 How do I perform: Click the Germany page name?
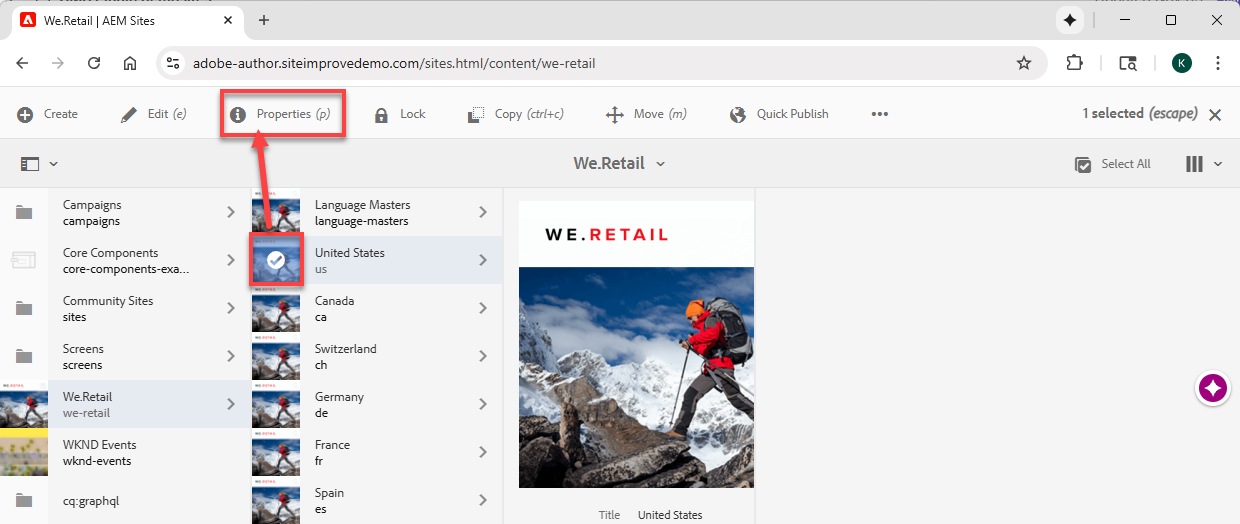coord(339,396)
